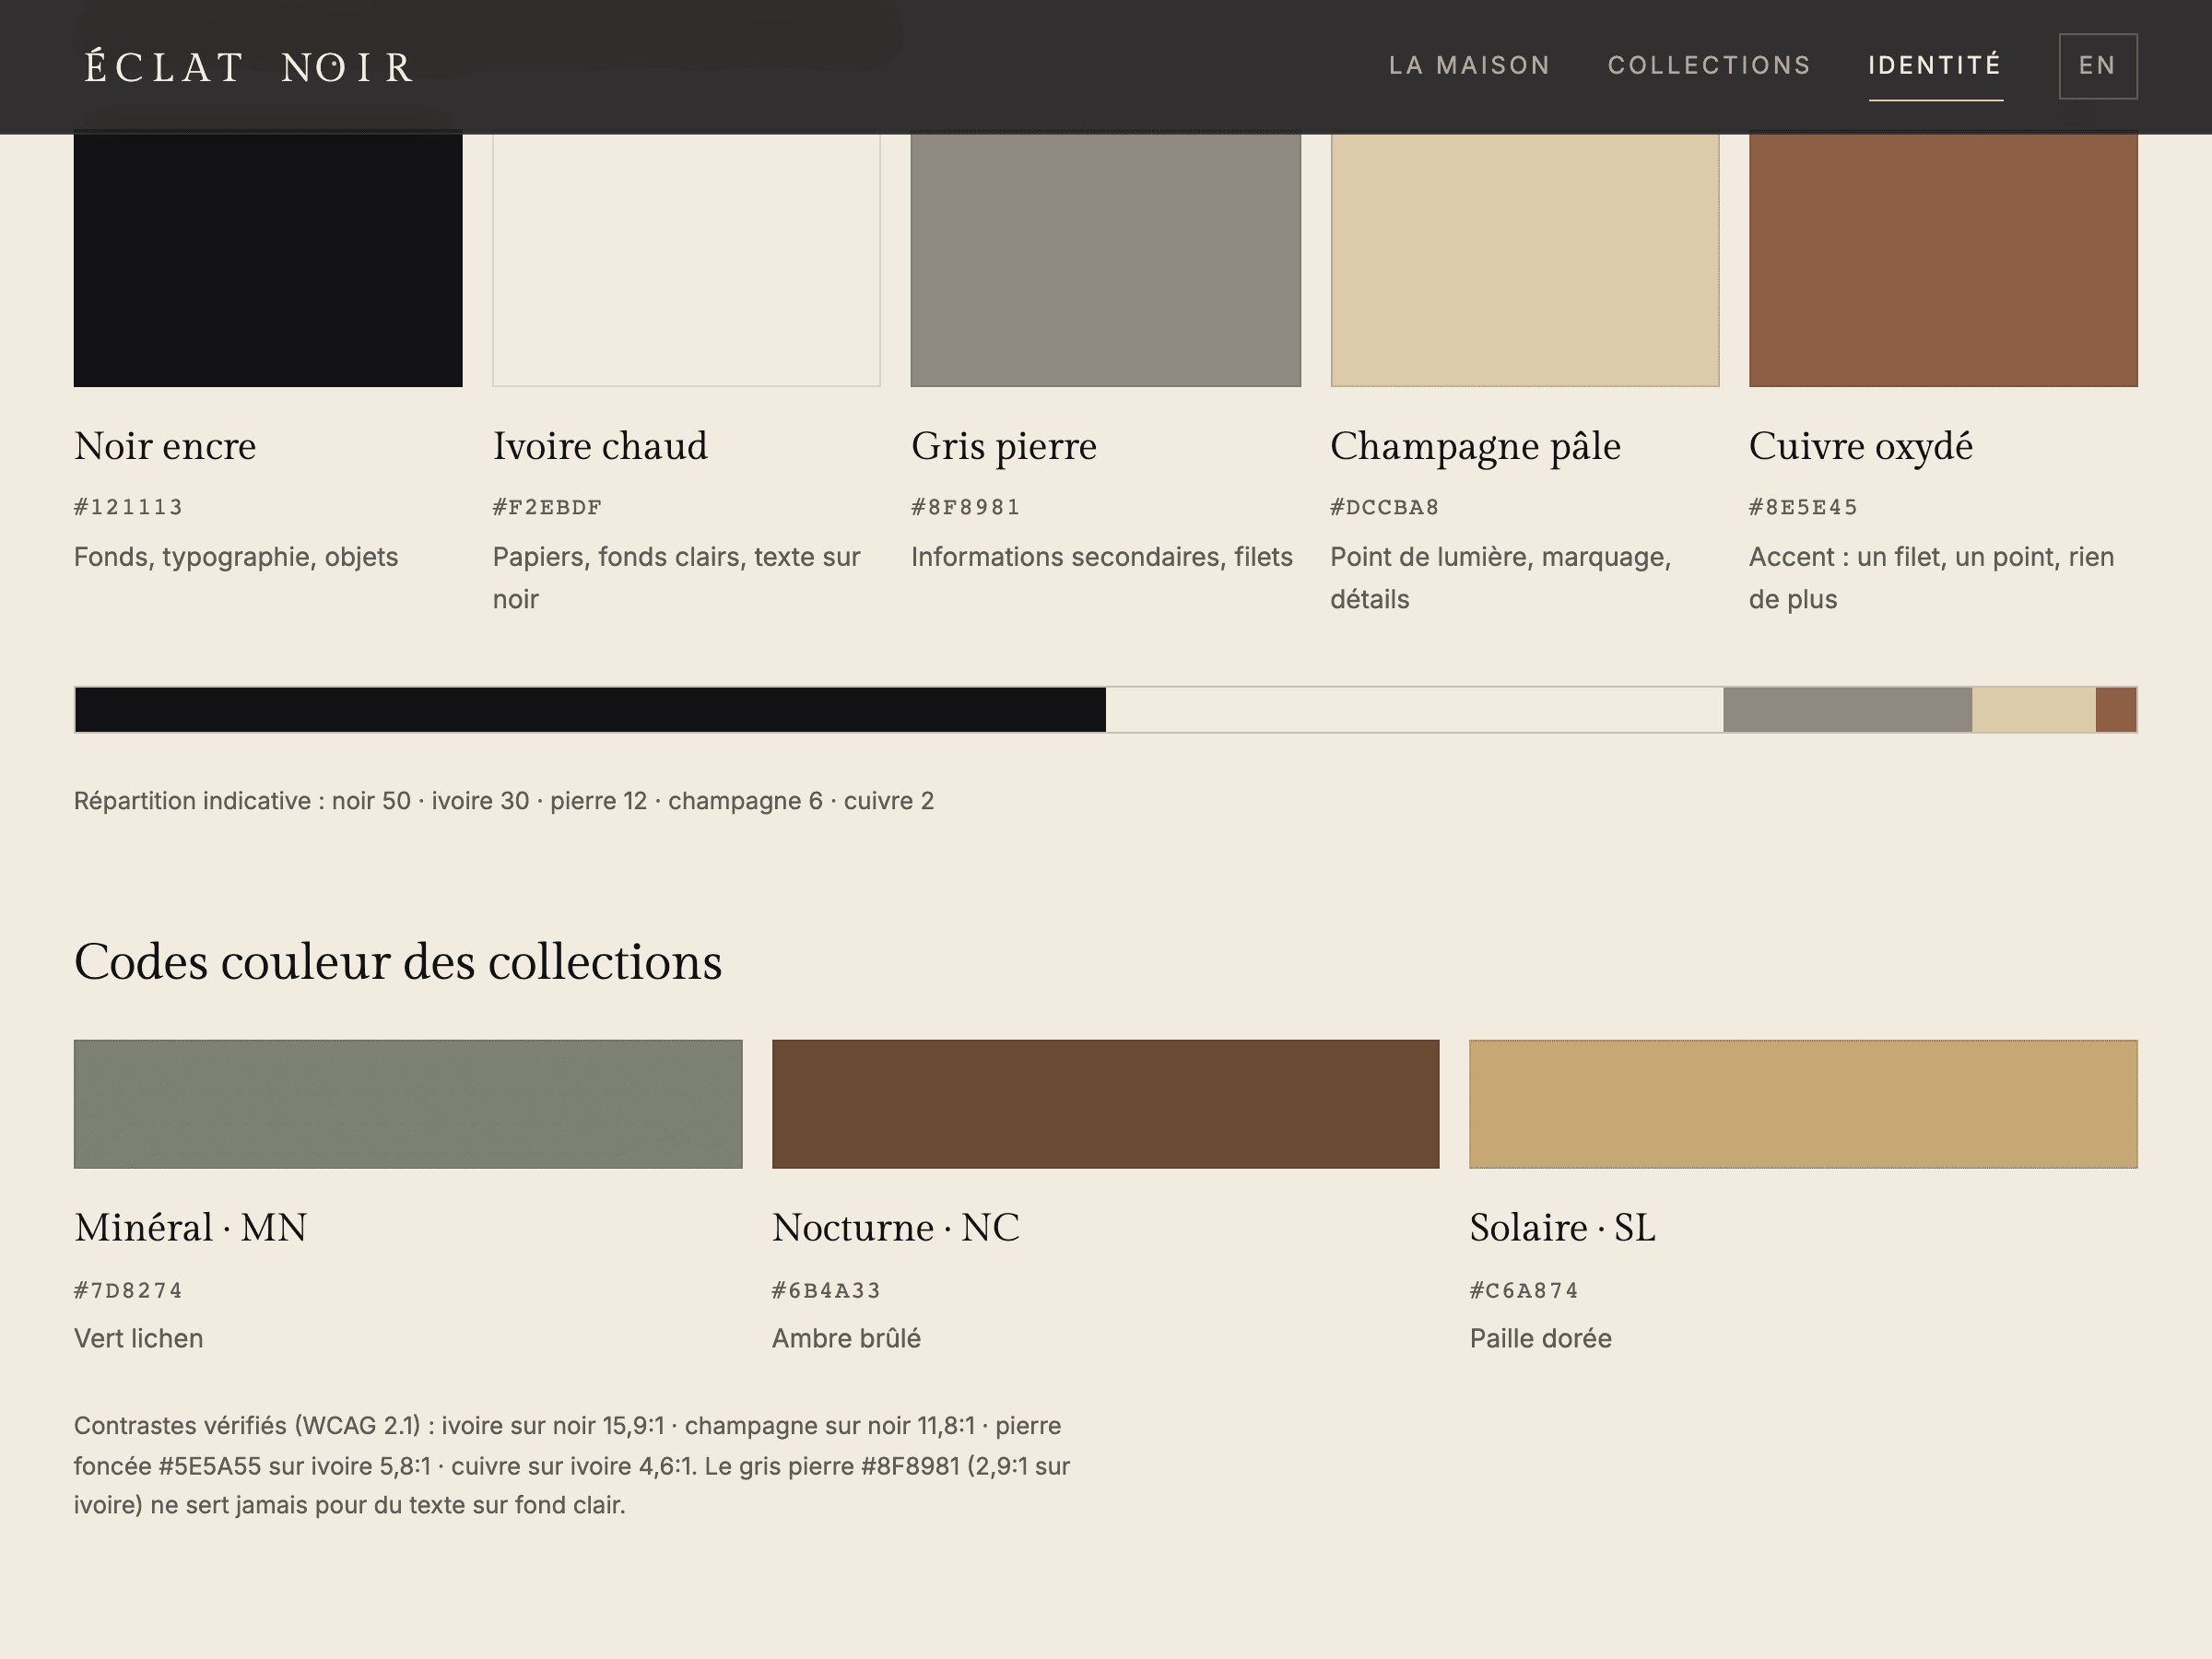Click the Ambre brûlé label

846,1338
